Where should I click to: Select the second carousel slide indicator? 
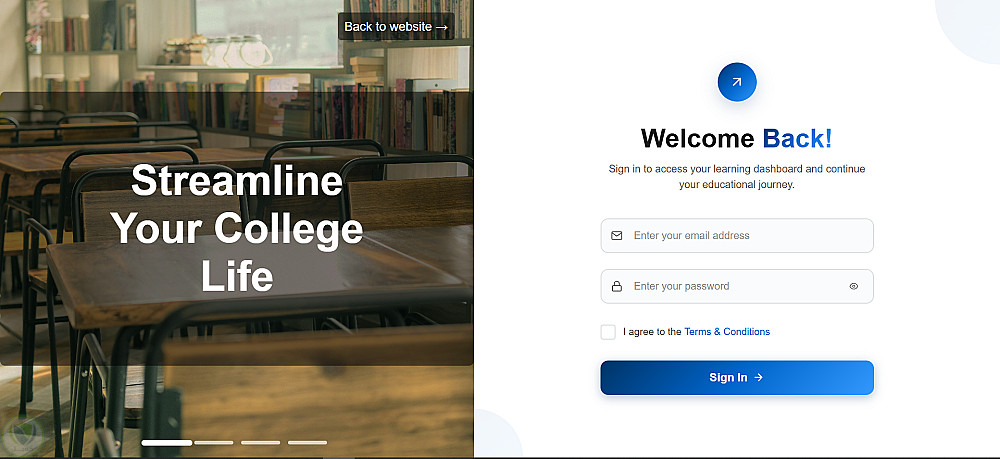(214, 442)
